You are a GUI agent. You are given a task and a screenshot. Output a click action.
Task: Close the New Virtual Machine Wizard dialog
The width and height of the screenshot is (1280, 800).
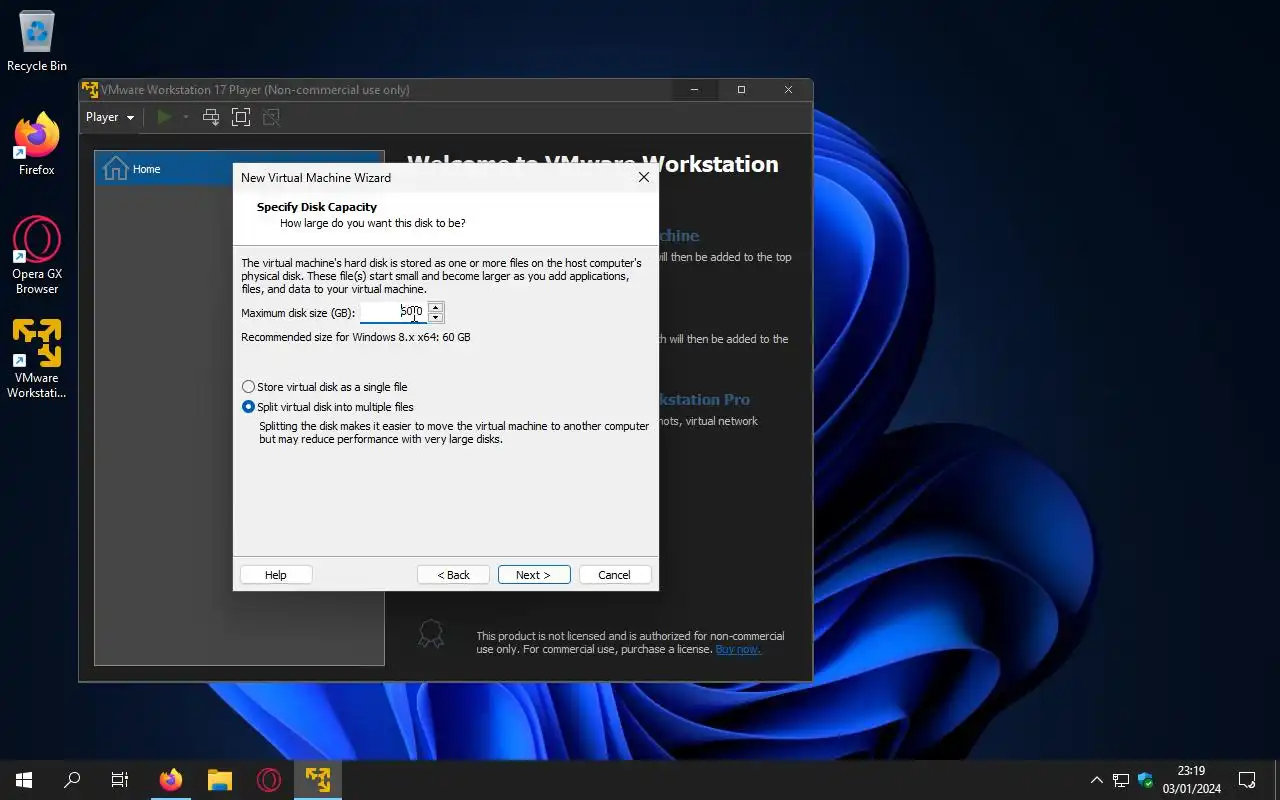(644, 177)
